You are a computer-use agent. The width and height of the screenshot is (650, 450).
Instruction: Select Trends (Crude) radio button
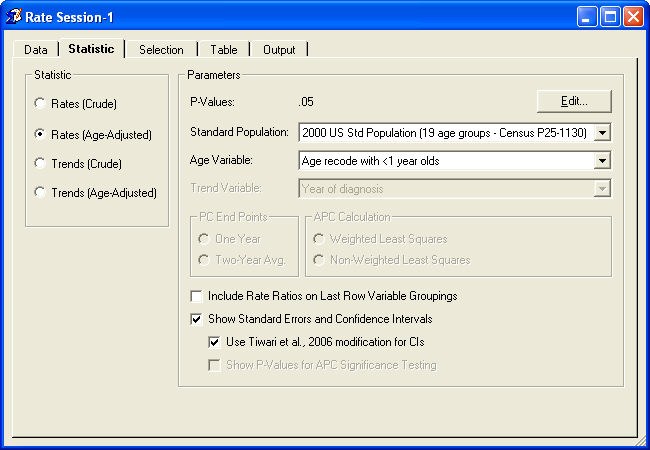pos(40,163)
